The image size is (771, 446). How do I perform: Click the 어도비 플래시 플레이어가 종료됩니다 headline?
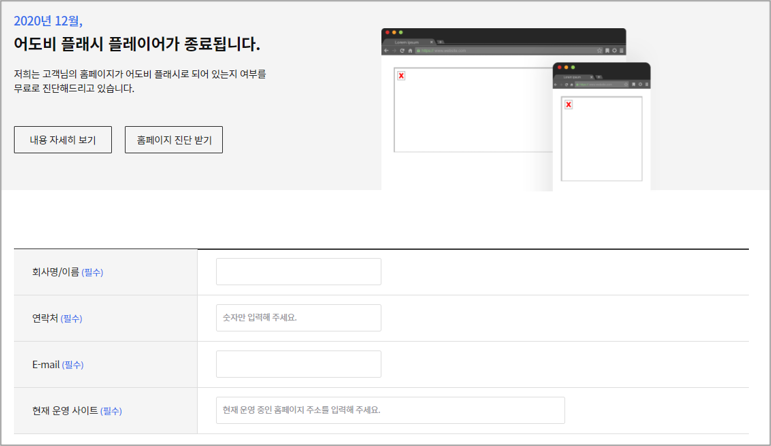(137, 44)
